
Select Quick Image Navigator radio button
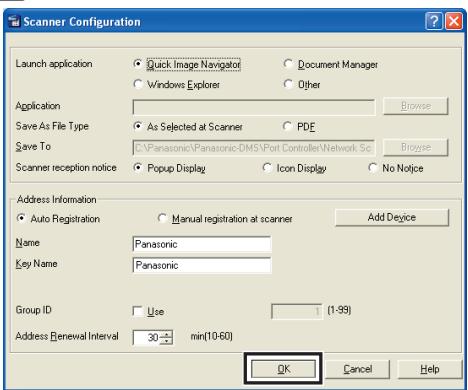click(x=137, y=64)
